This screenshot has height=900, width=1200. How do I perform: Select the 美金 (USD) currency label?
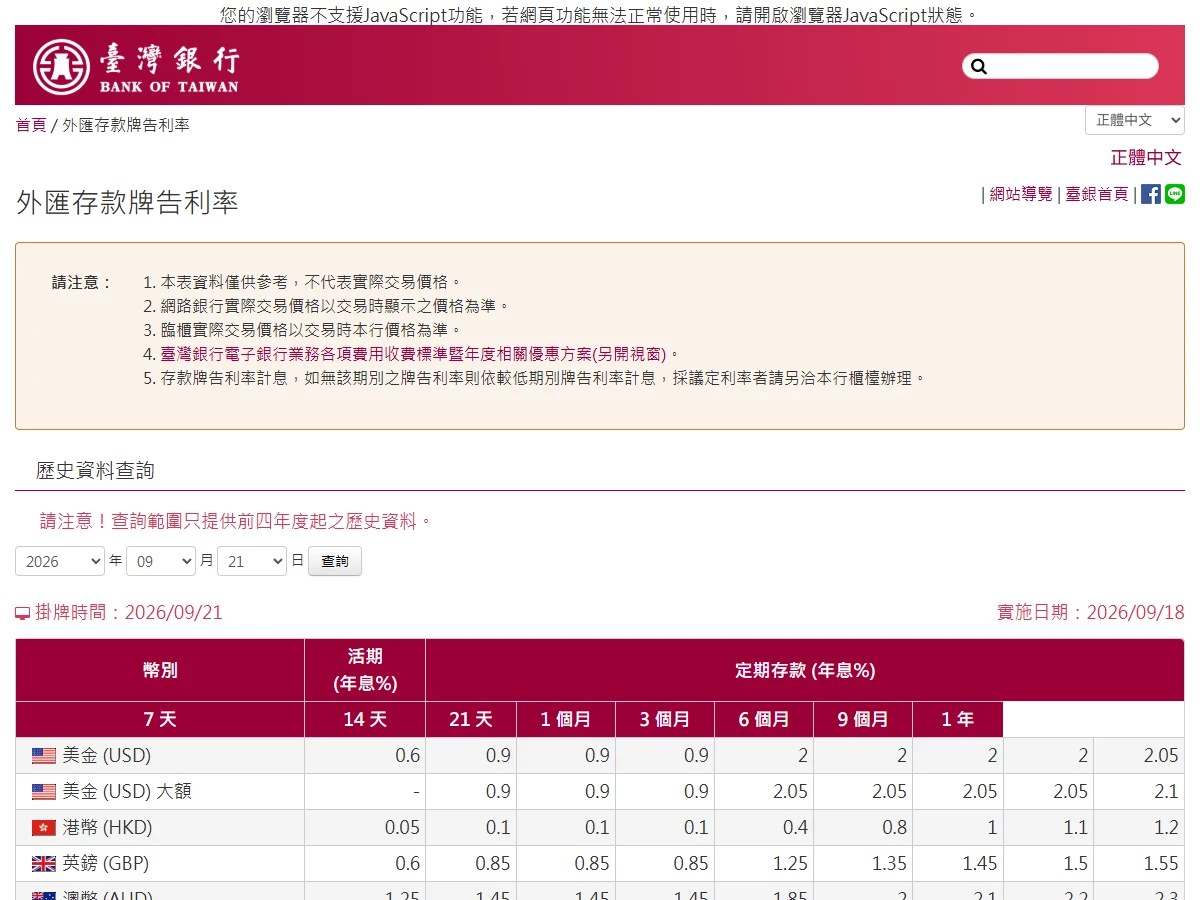point(107,755)
